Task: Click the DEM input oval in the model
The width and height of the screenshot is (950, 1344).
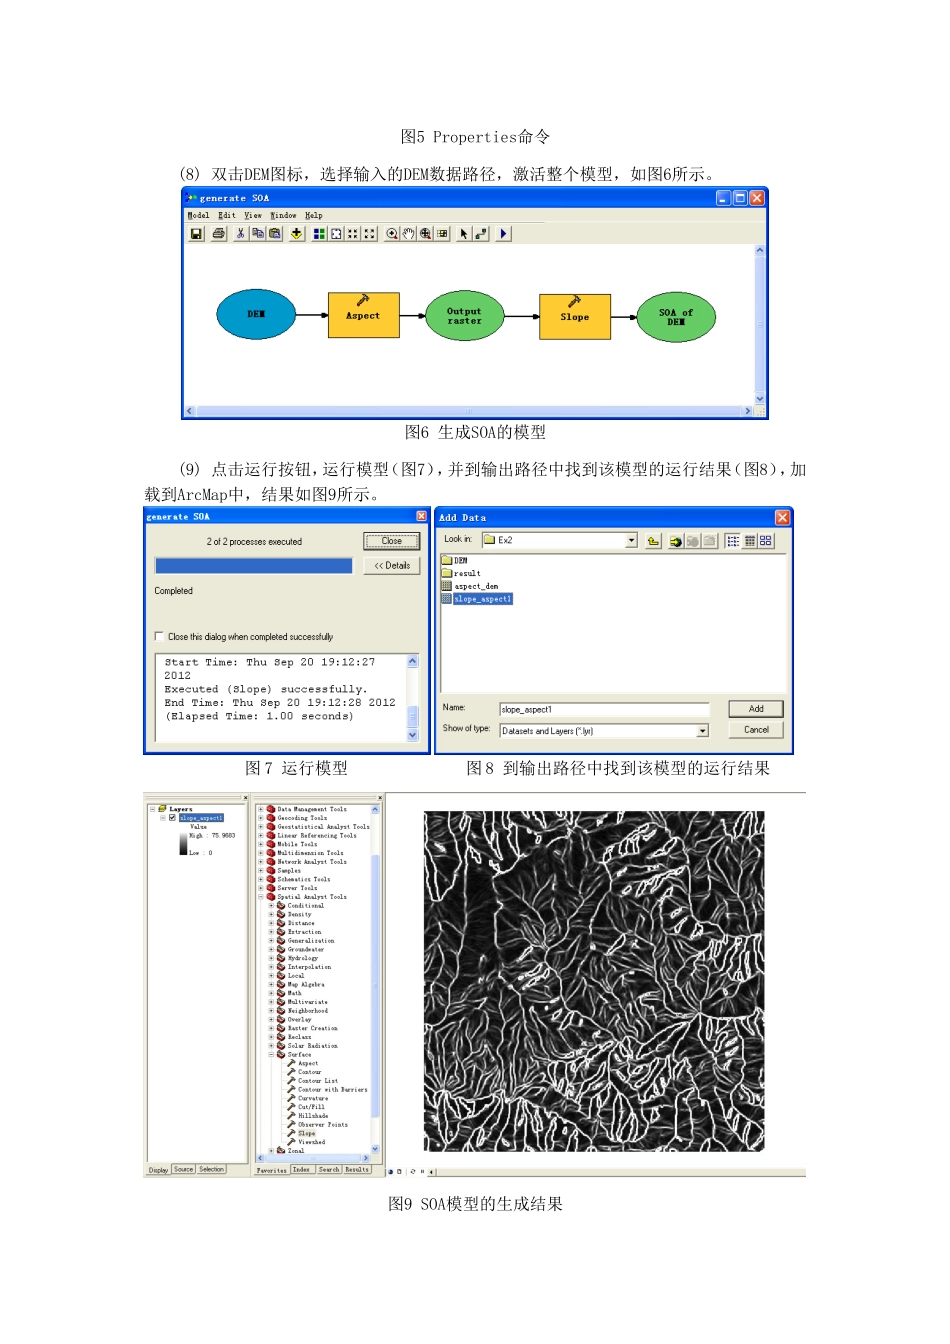Action: [256, 314]
